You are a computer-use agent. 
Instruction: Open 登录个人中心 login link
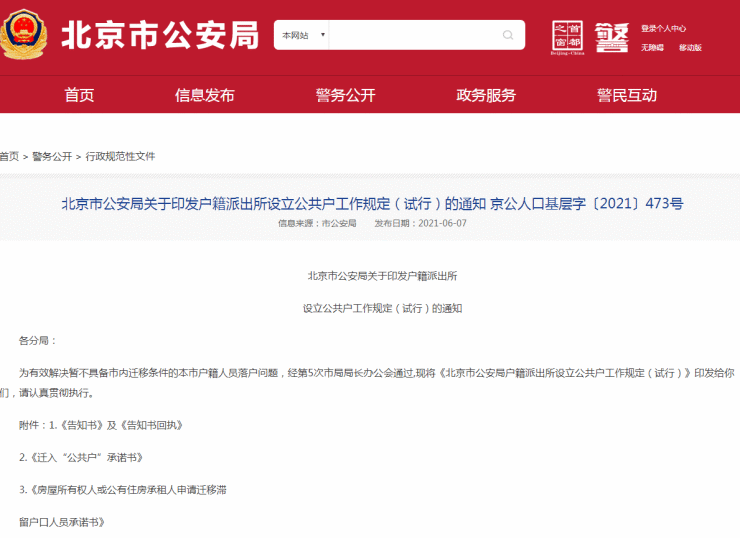click(x=663, y=29)
